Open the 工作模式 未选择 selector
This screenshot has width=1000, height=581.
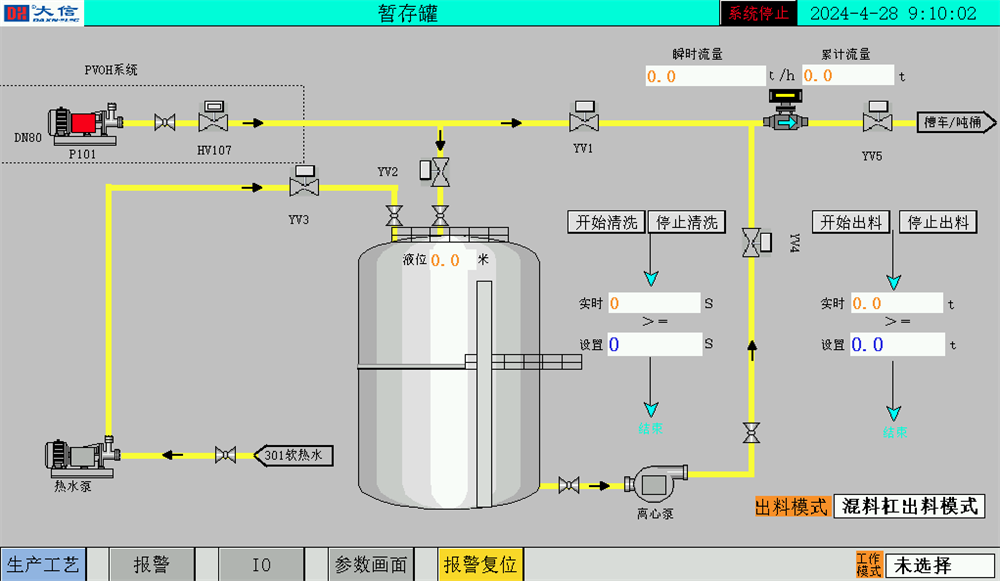point(939,565)
